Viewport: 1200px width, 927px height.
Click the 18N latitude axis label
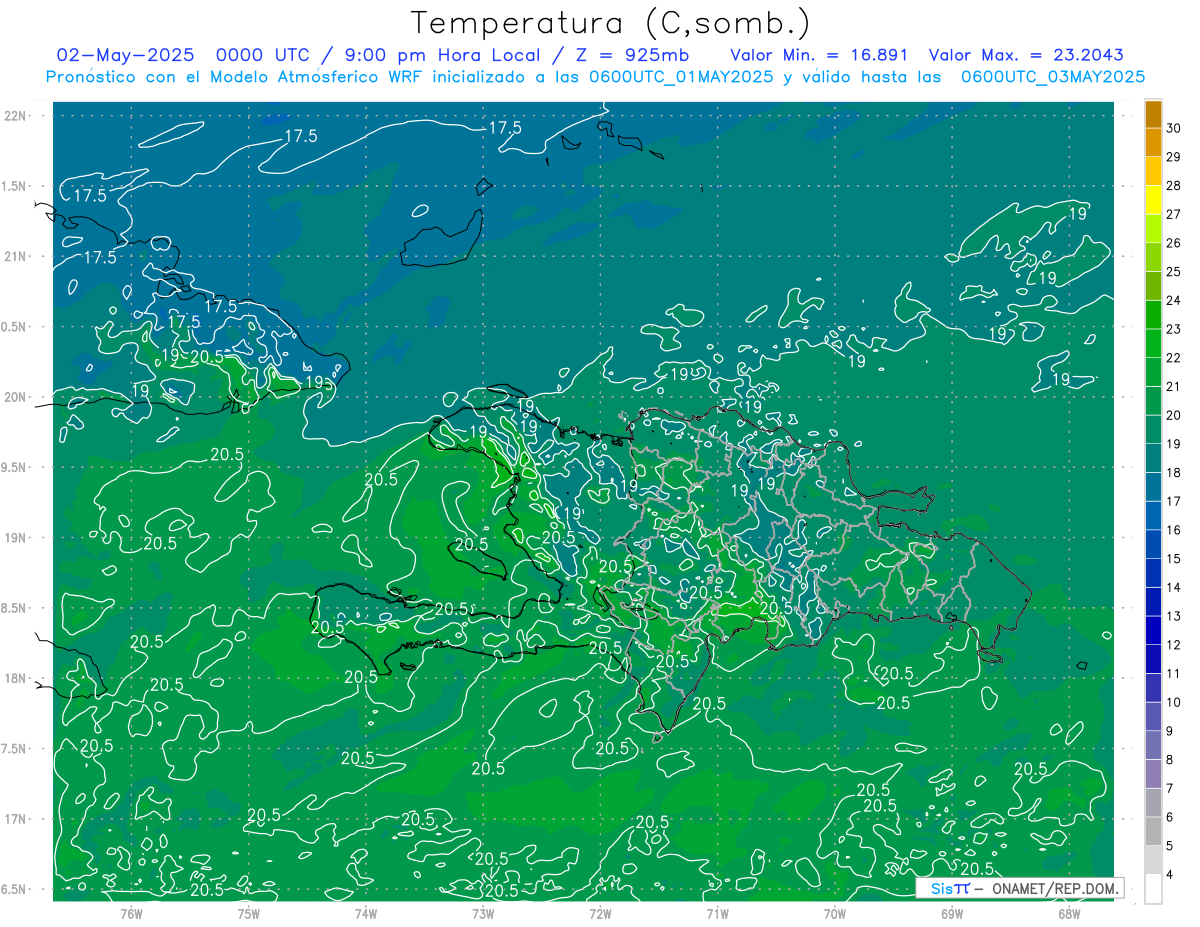[14, 678]
